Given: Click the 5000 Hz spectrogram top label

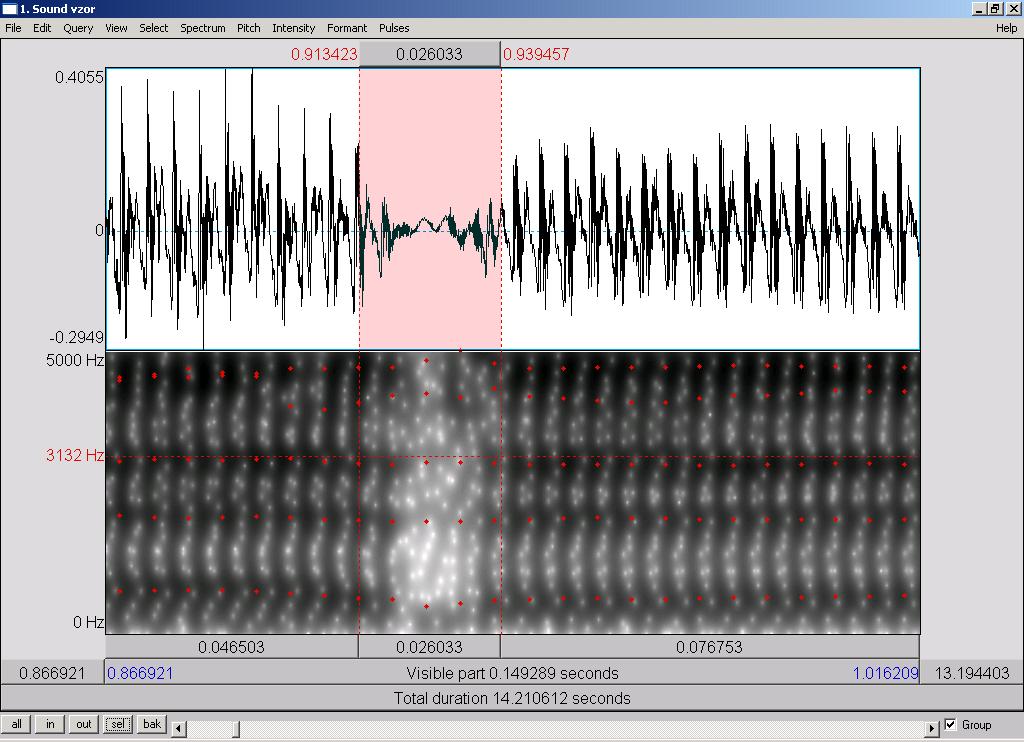Looking at the screenshot, I should (74, 360).
